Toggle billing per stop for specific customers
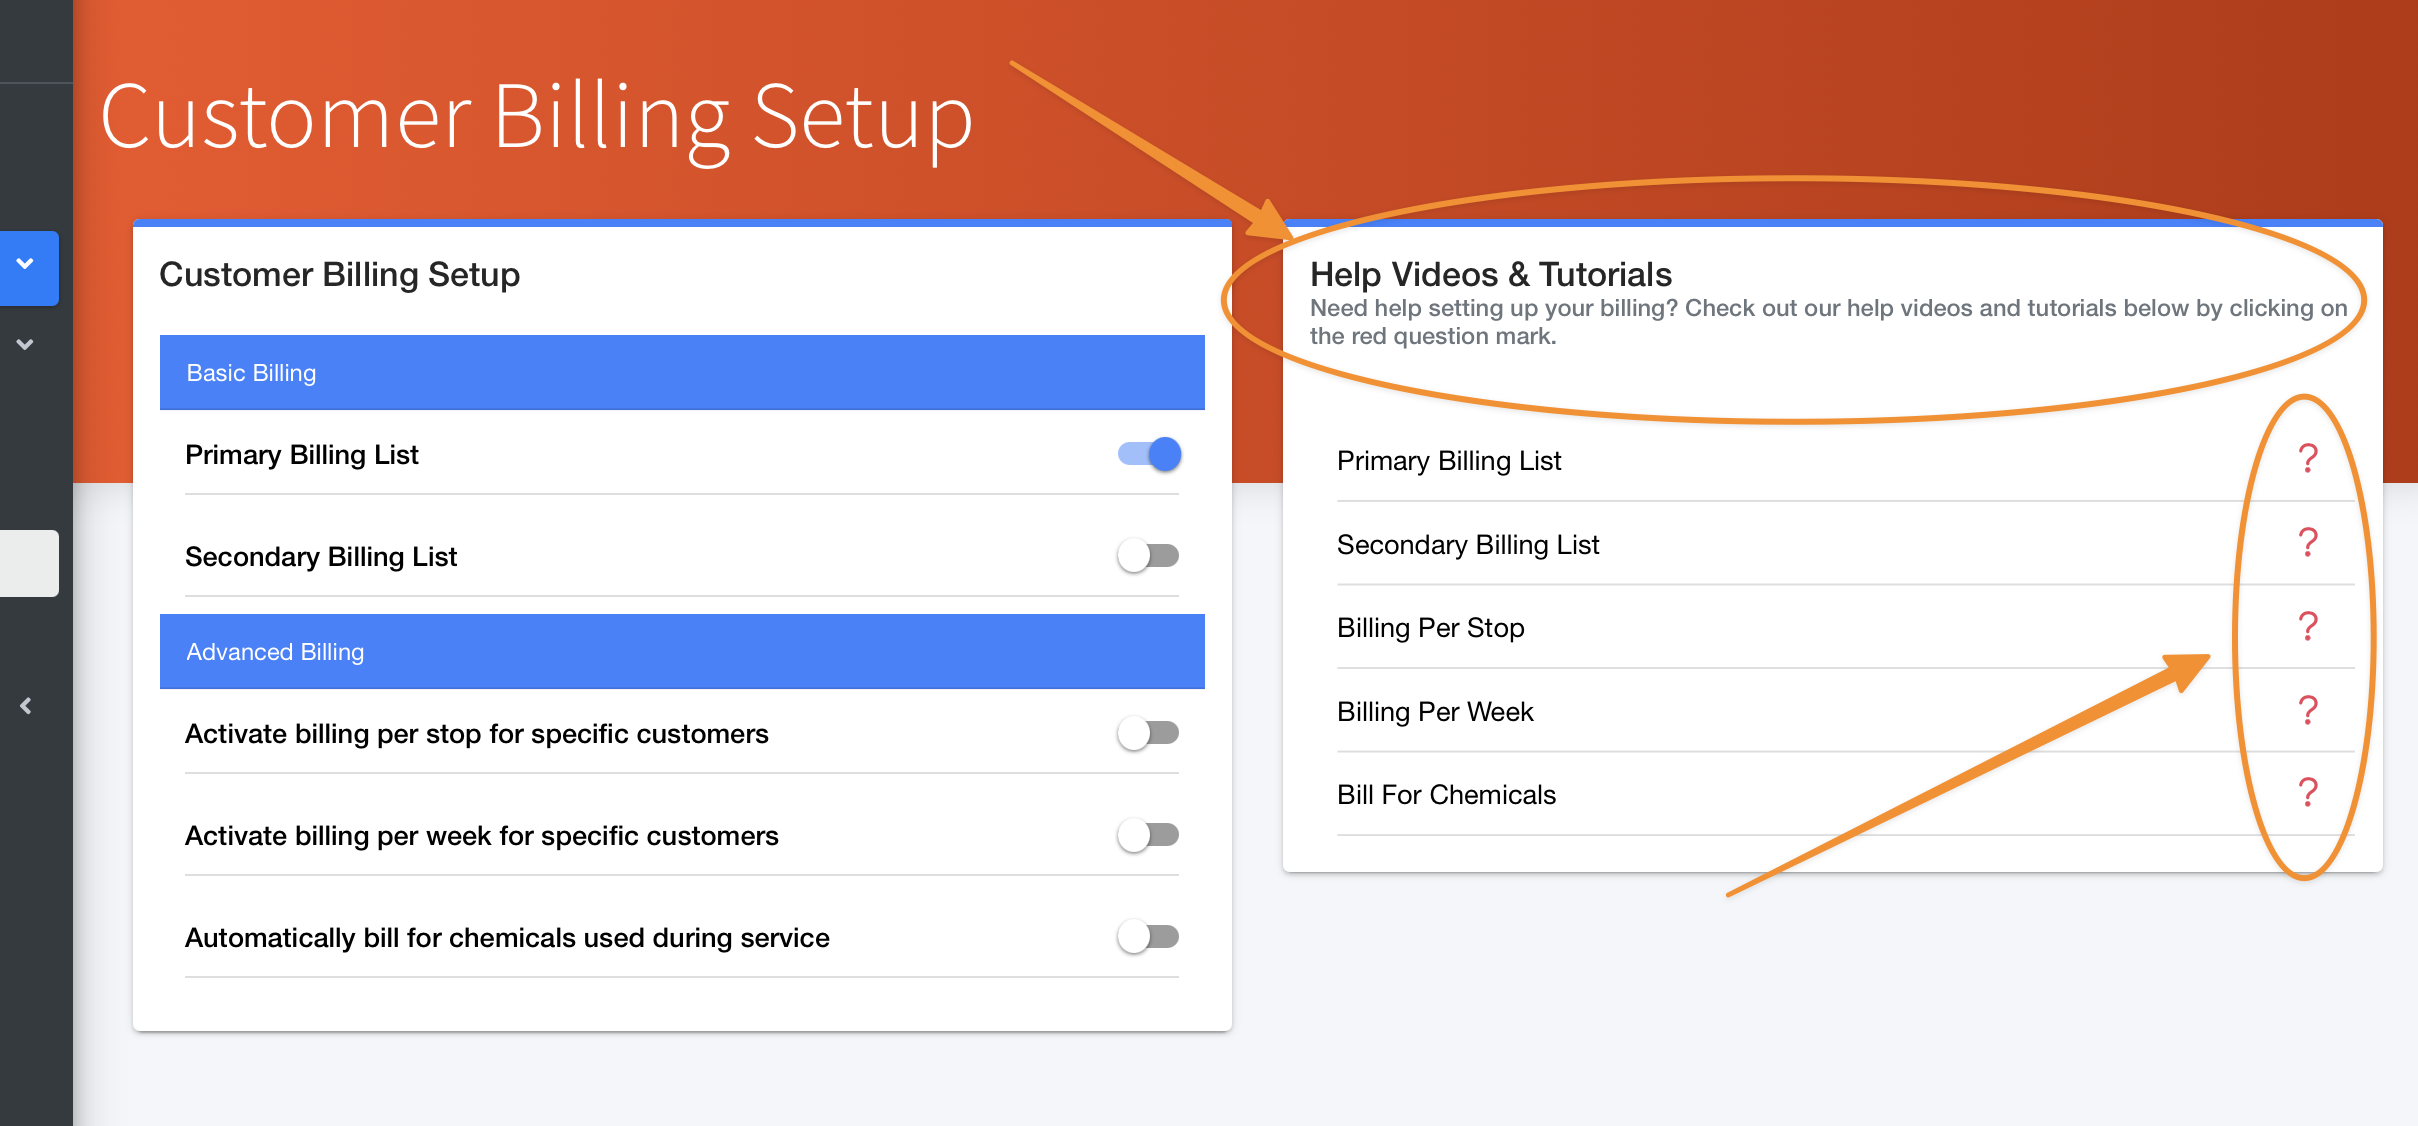 pos(1149,734)
